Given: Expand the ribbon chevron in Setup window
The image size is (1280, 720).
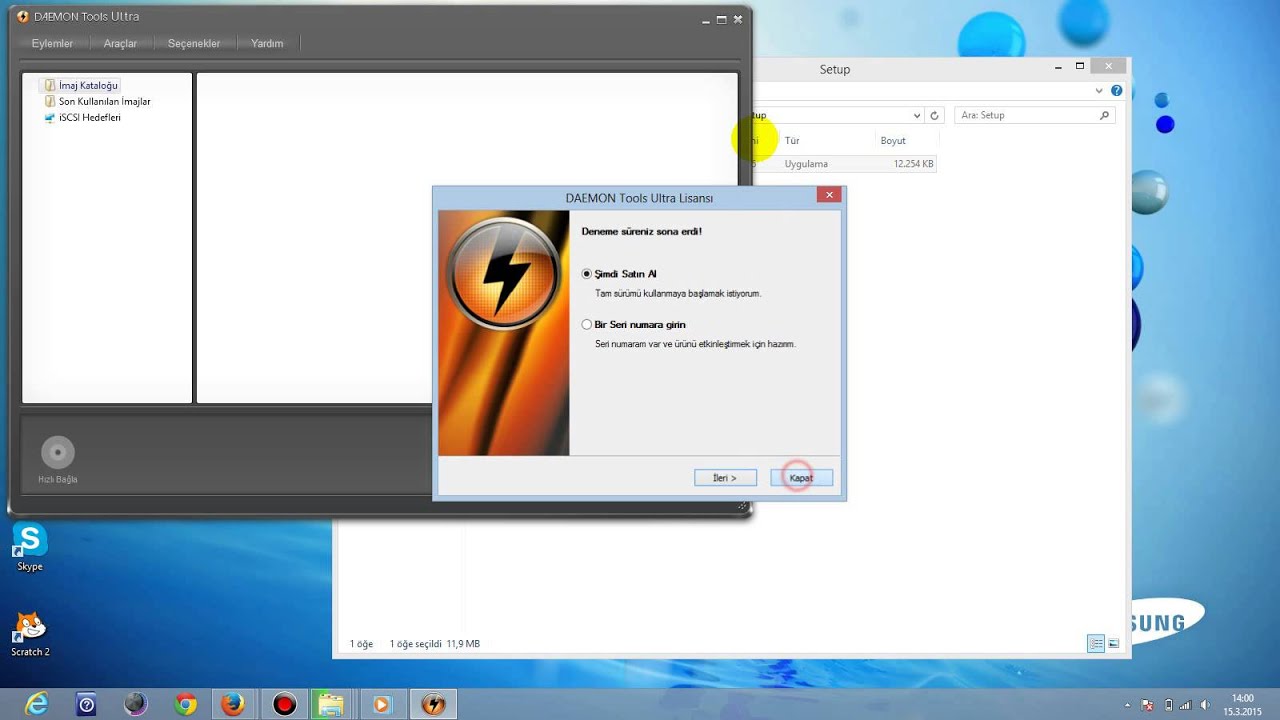Looking at the screenshot, I should tap(1101, 90).
